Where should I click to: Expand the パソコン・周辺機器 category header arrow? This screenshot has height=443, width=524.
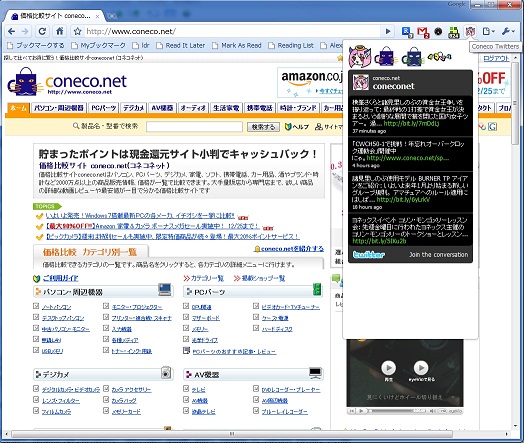click(x=38, y=292)
